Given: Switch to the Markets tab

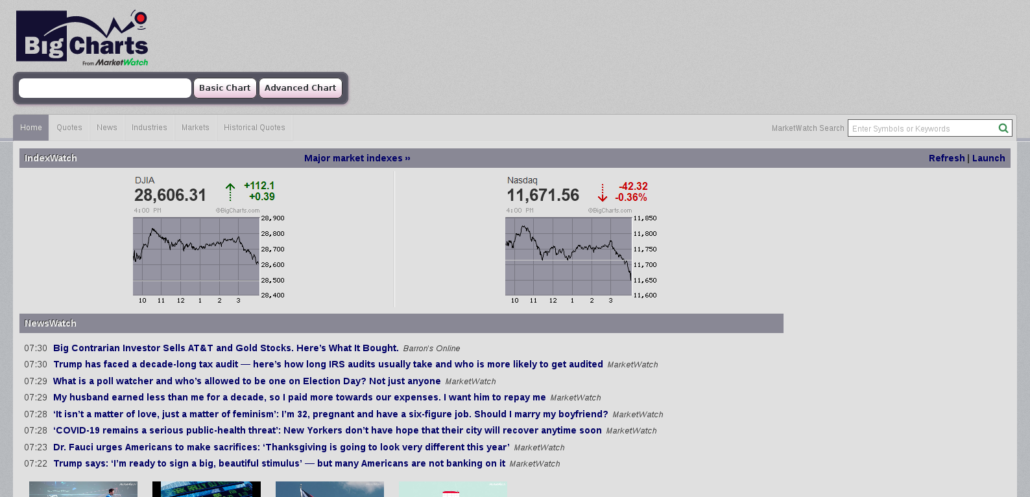Looking at the screenshot, I should (195, 127).
